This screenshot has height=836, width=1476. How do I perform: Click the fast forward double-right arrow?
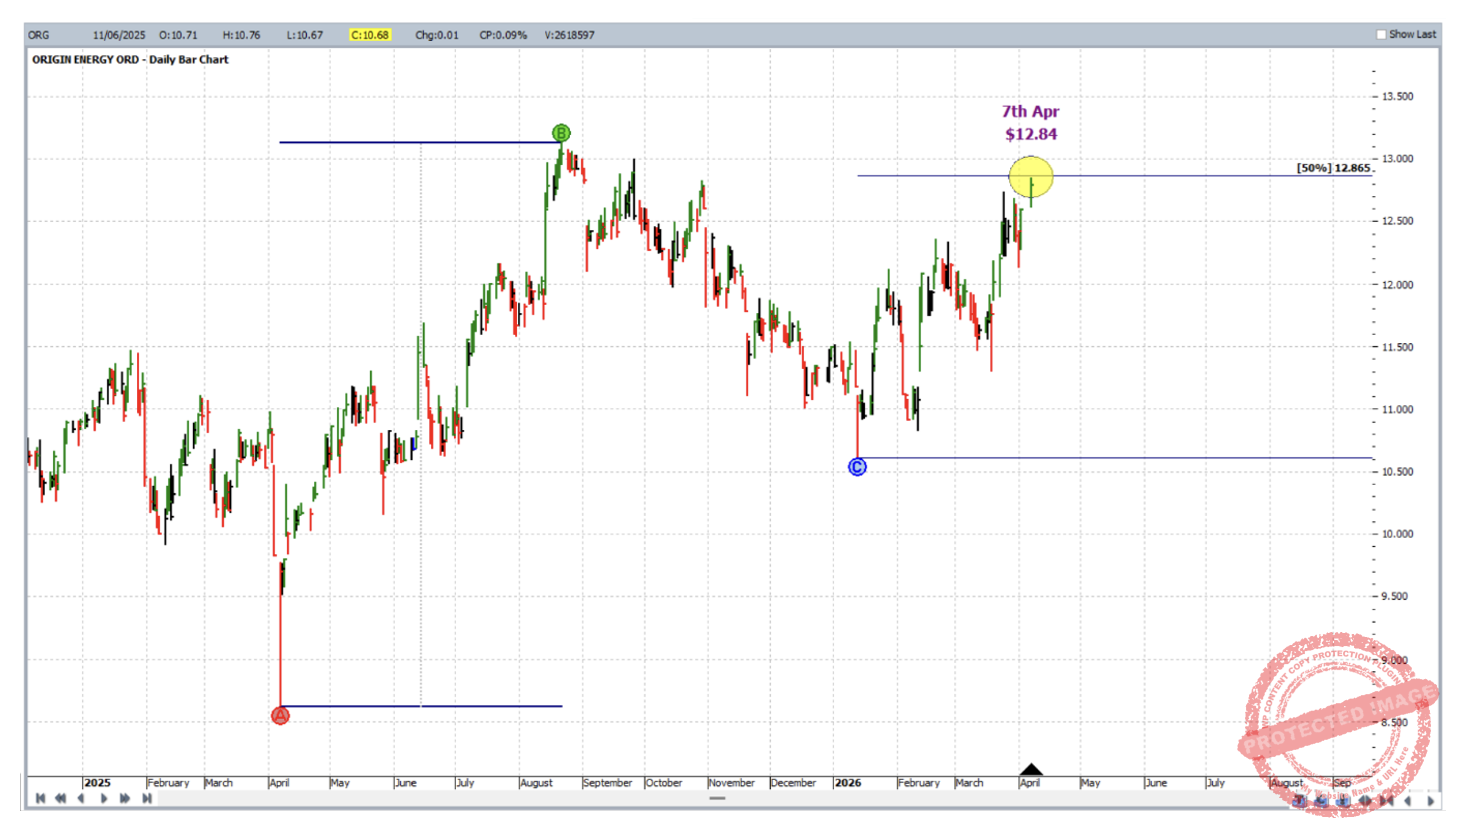click(x=125, y=798)
